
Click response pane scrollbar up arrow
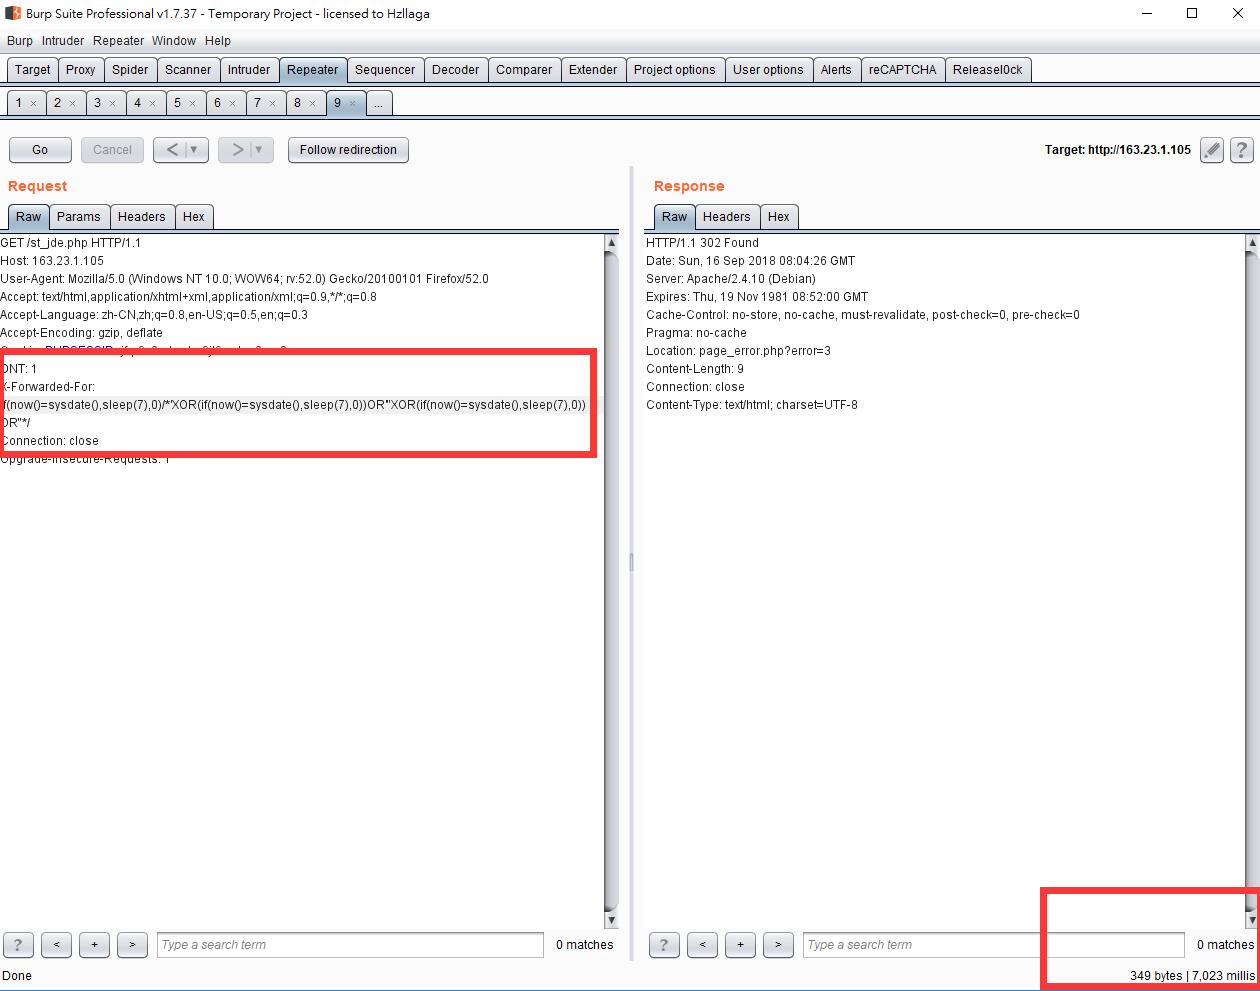click(x=1251, y=243)
